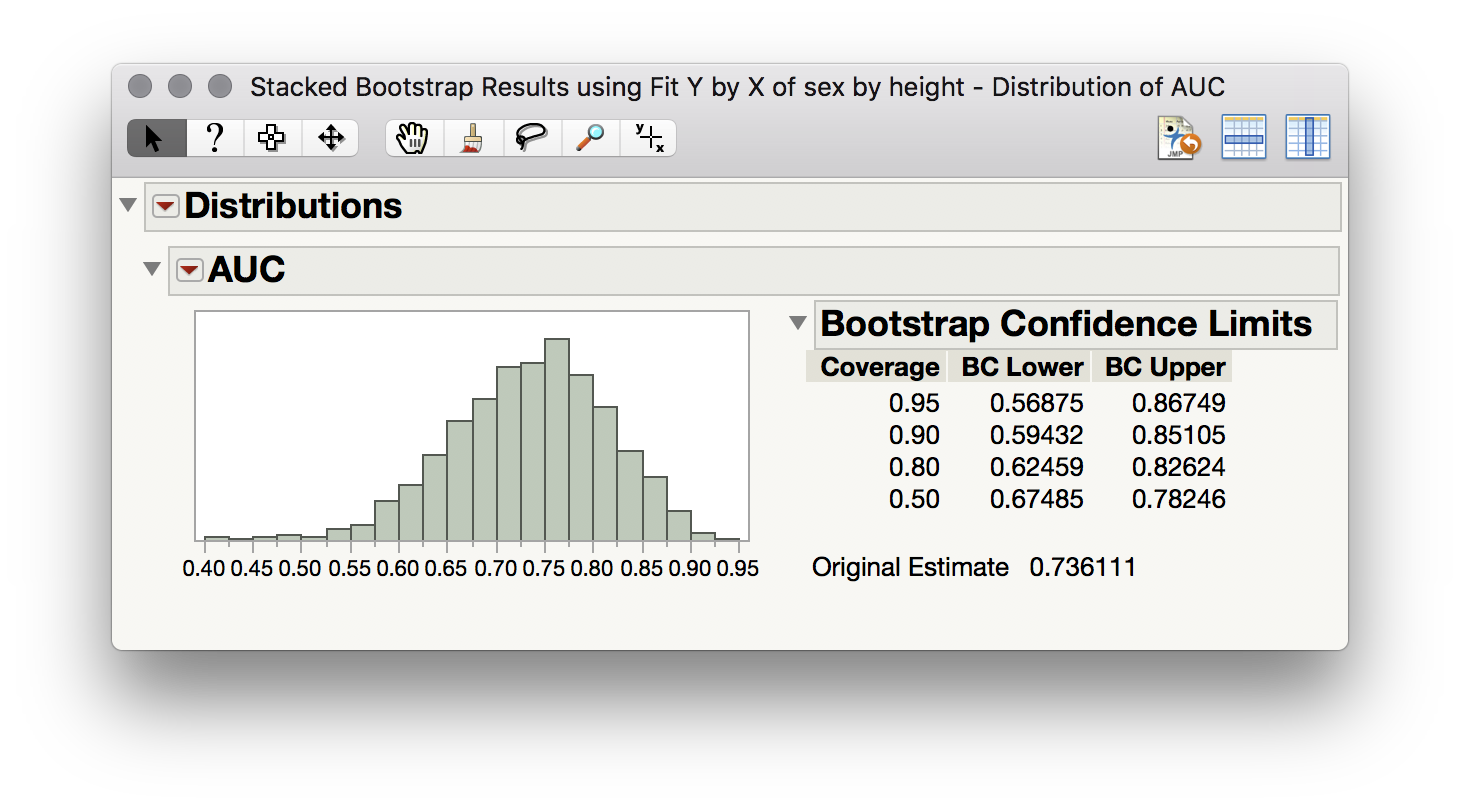Select the 0.95 coverage row
1460x810 pixels.
(915, 403)
